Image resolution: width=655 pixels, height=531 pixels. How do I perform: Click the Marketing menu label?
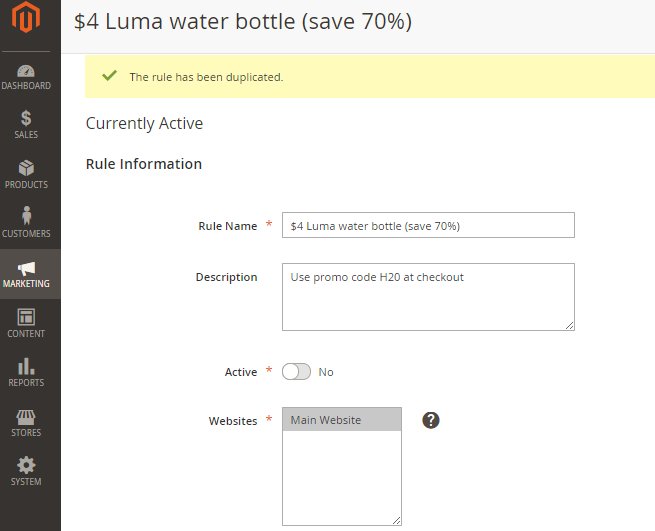(26, 284)
